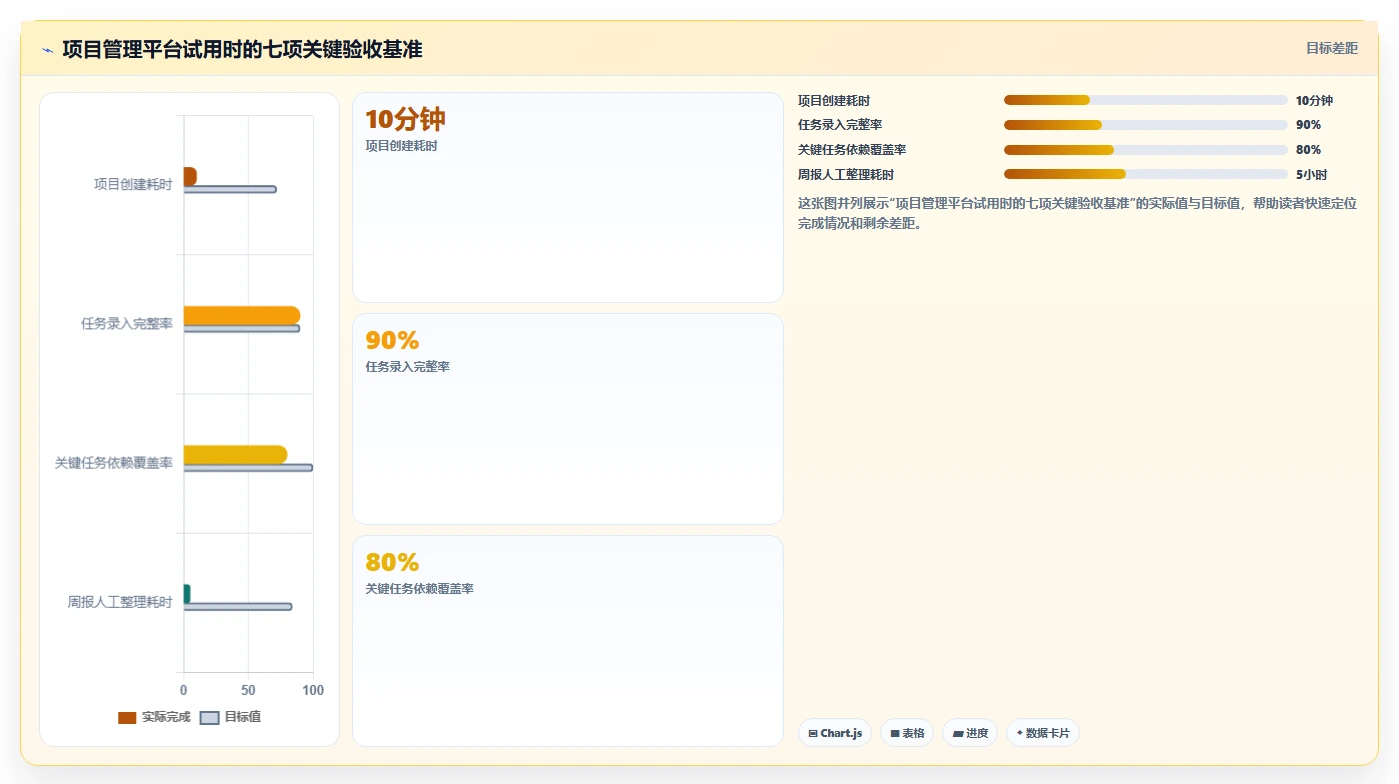The height and width of the screenshot is (784, 1399).
Task: Click the 5小时 value in the progress list
Action: click(x=1311, y=175)
